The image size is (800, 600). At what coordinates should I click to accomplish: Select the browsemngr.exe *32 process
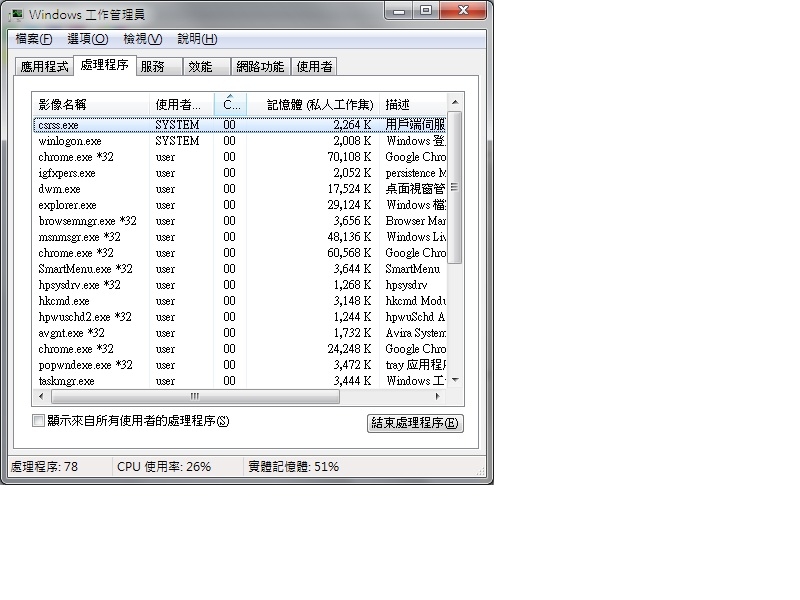point(239,221)
